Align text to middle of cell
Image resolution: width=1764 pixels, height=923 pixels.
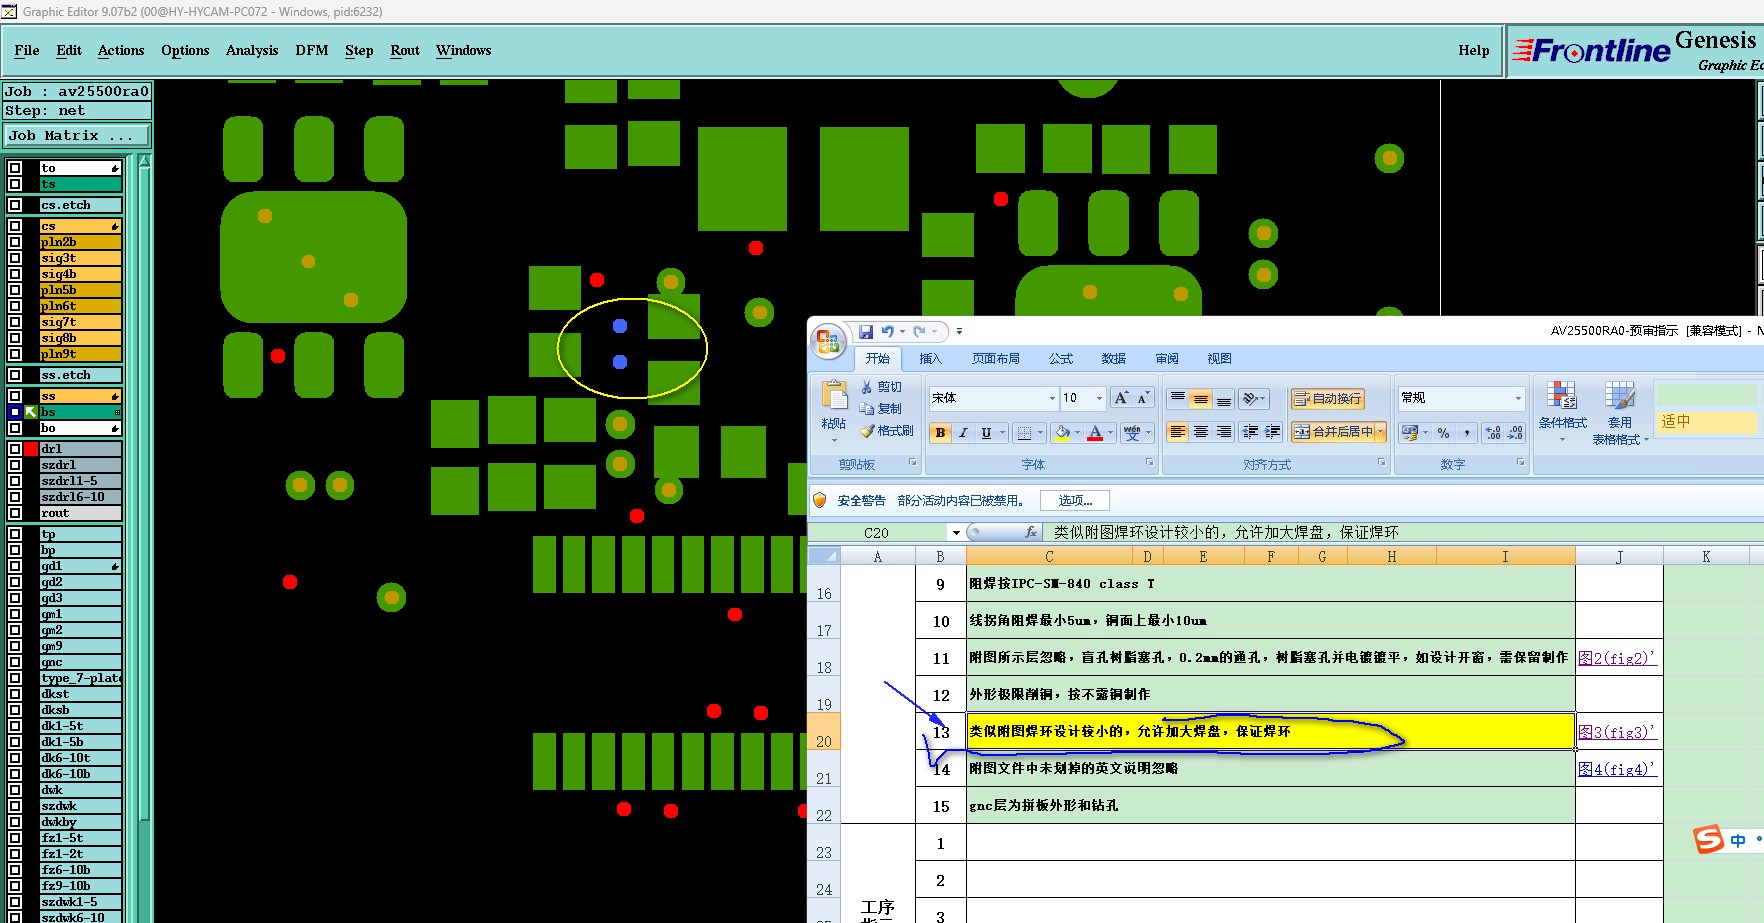click(x=1201, y=398)
